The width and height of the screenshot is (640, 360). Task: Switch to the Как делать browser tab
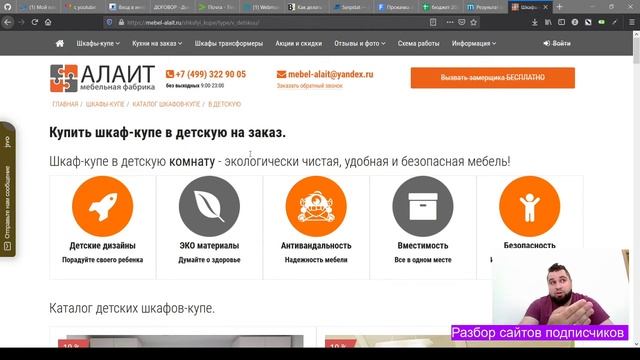pos(305,7)
